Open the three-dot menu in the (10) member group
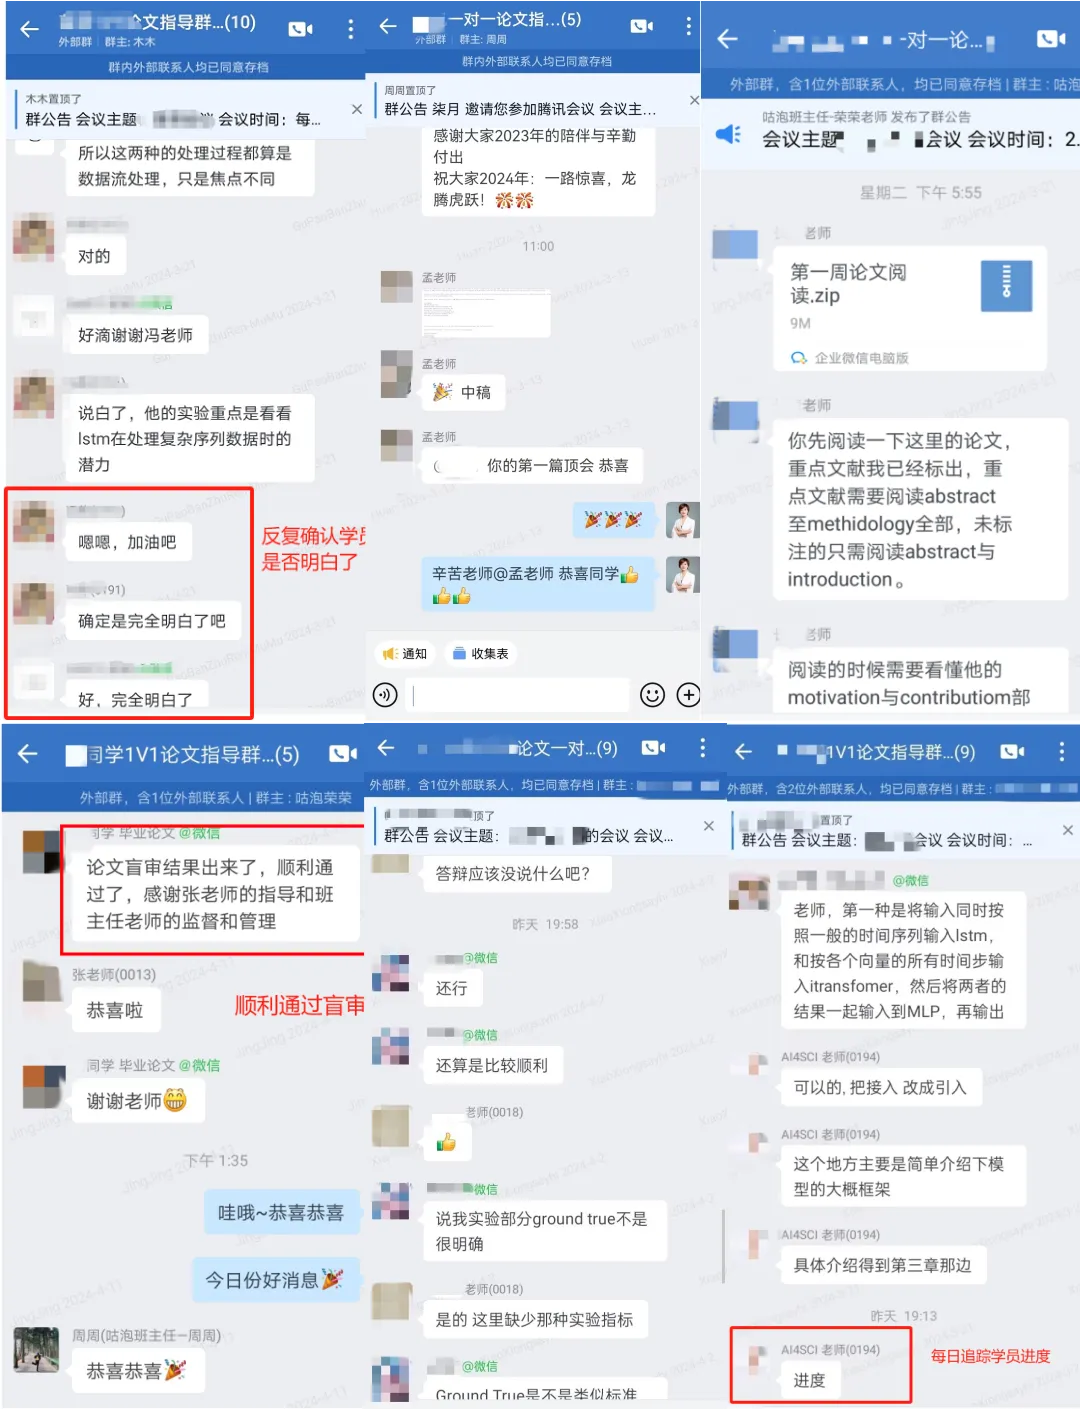This screenshot has width=1080, height=1409. pyautogui.click(x=350, y=29)
